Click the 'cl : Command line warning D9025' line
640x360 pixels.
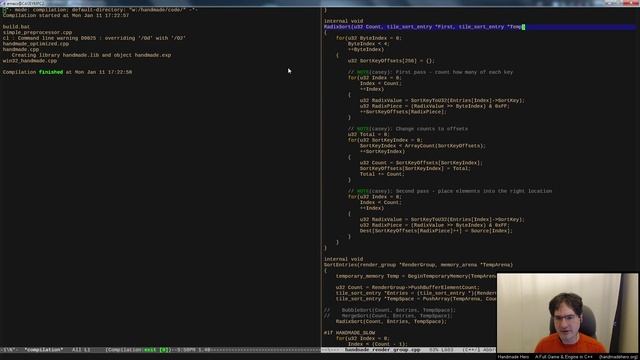pos(94,38)
